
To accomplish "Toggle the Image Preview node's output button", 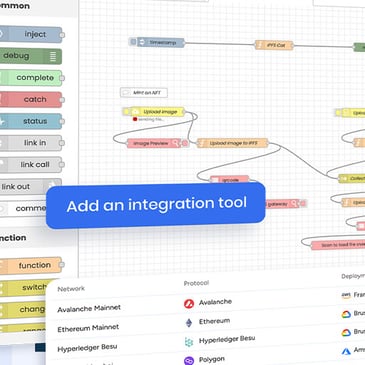I will [185, 143].
